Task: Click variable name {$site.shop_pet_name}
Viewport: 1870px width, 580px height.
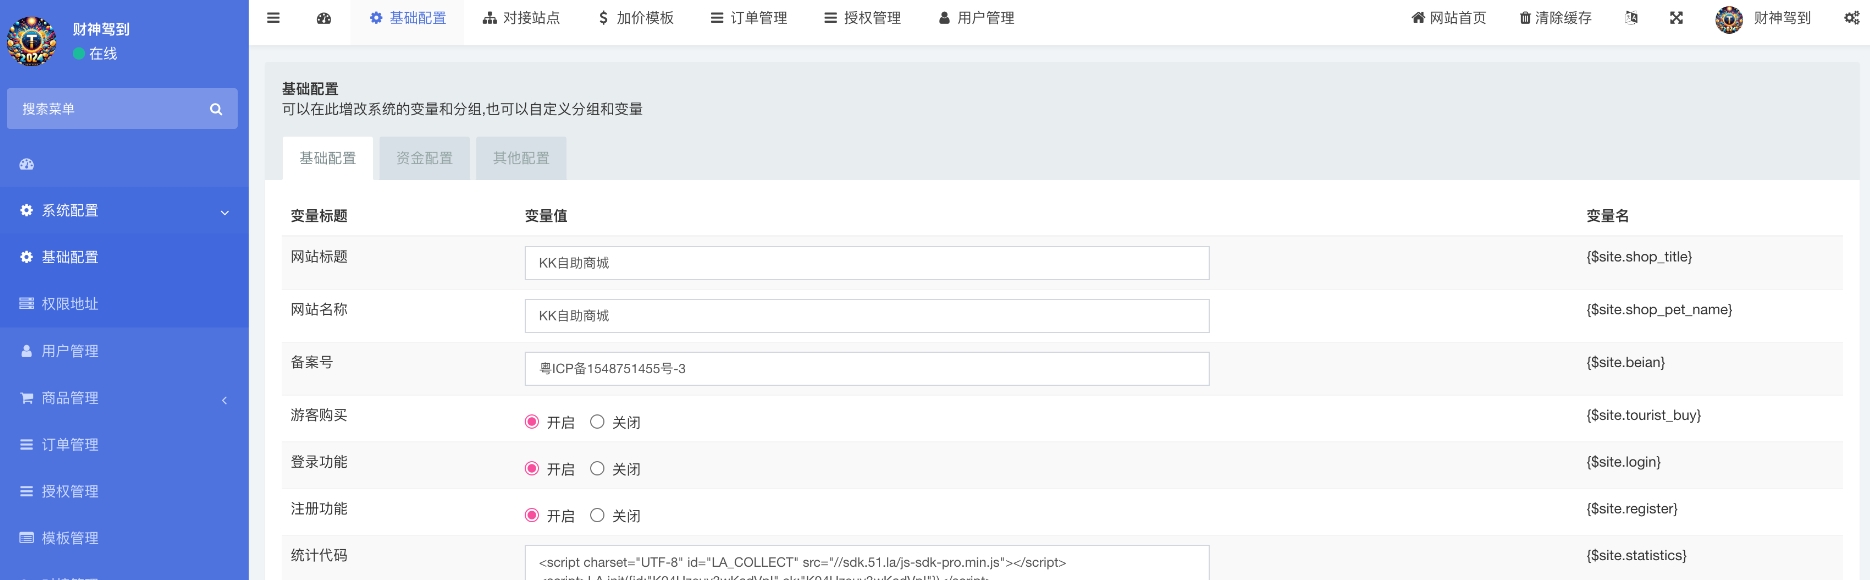Action: click(1659, 310)
